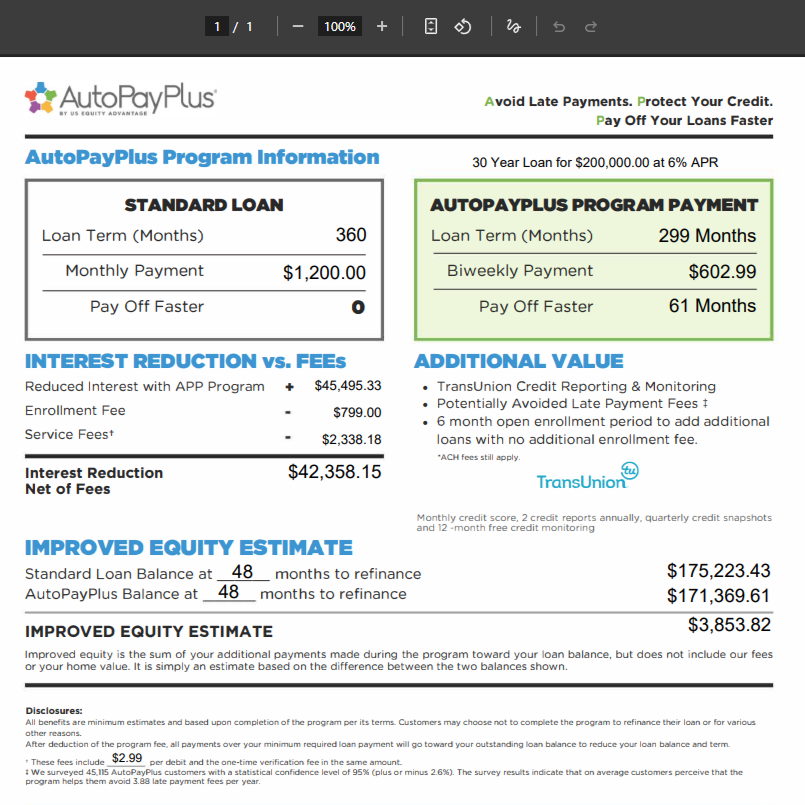
Task: Click the $799.00 enrollment fee amount
Action: click(x=357, y=412)
